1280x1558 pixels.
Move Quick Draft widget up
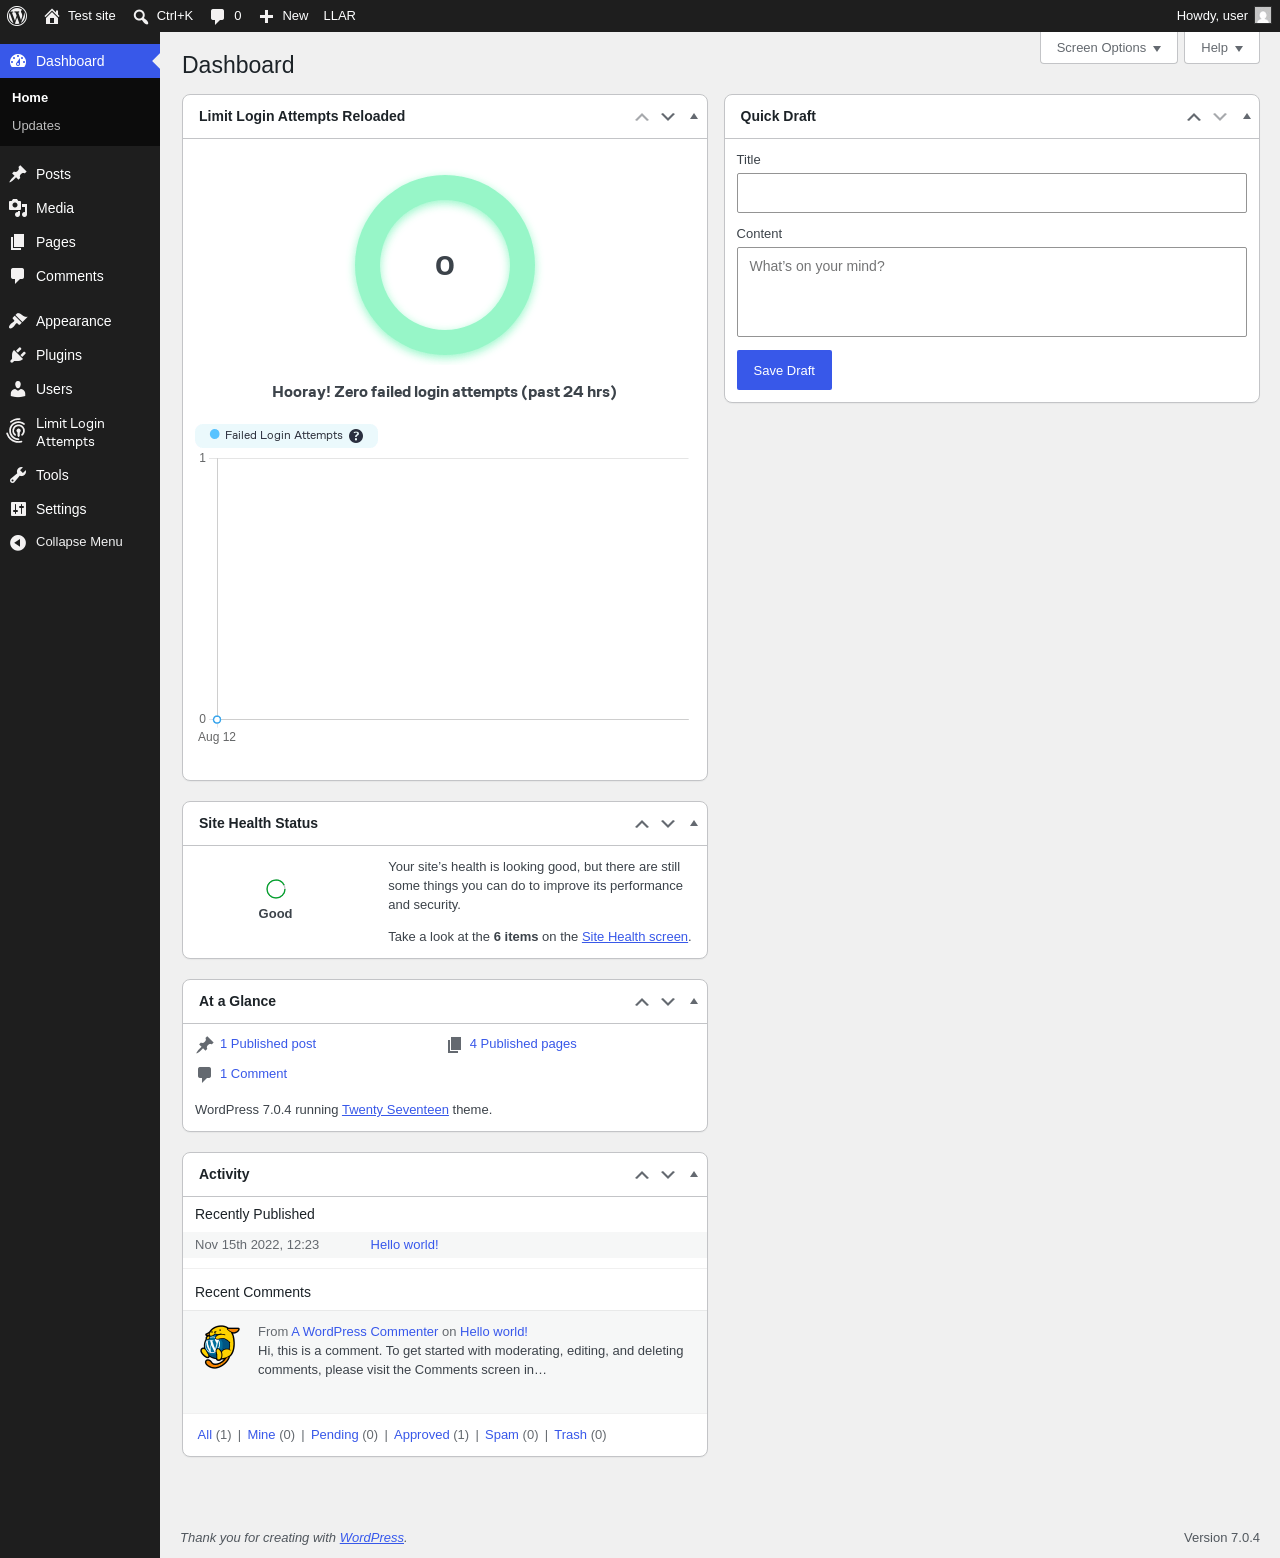tap(1194, 117)
